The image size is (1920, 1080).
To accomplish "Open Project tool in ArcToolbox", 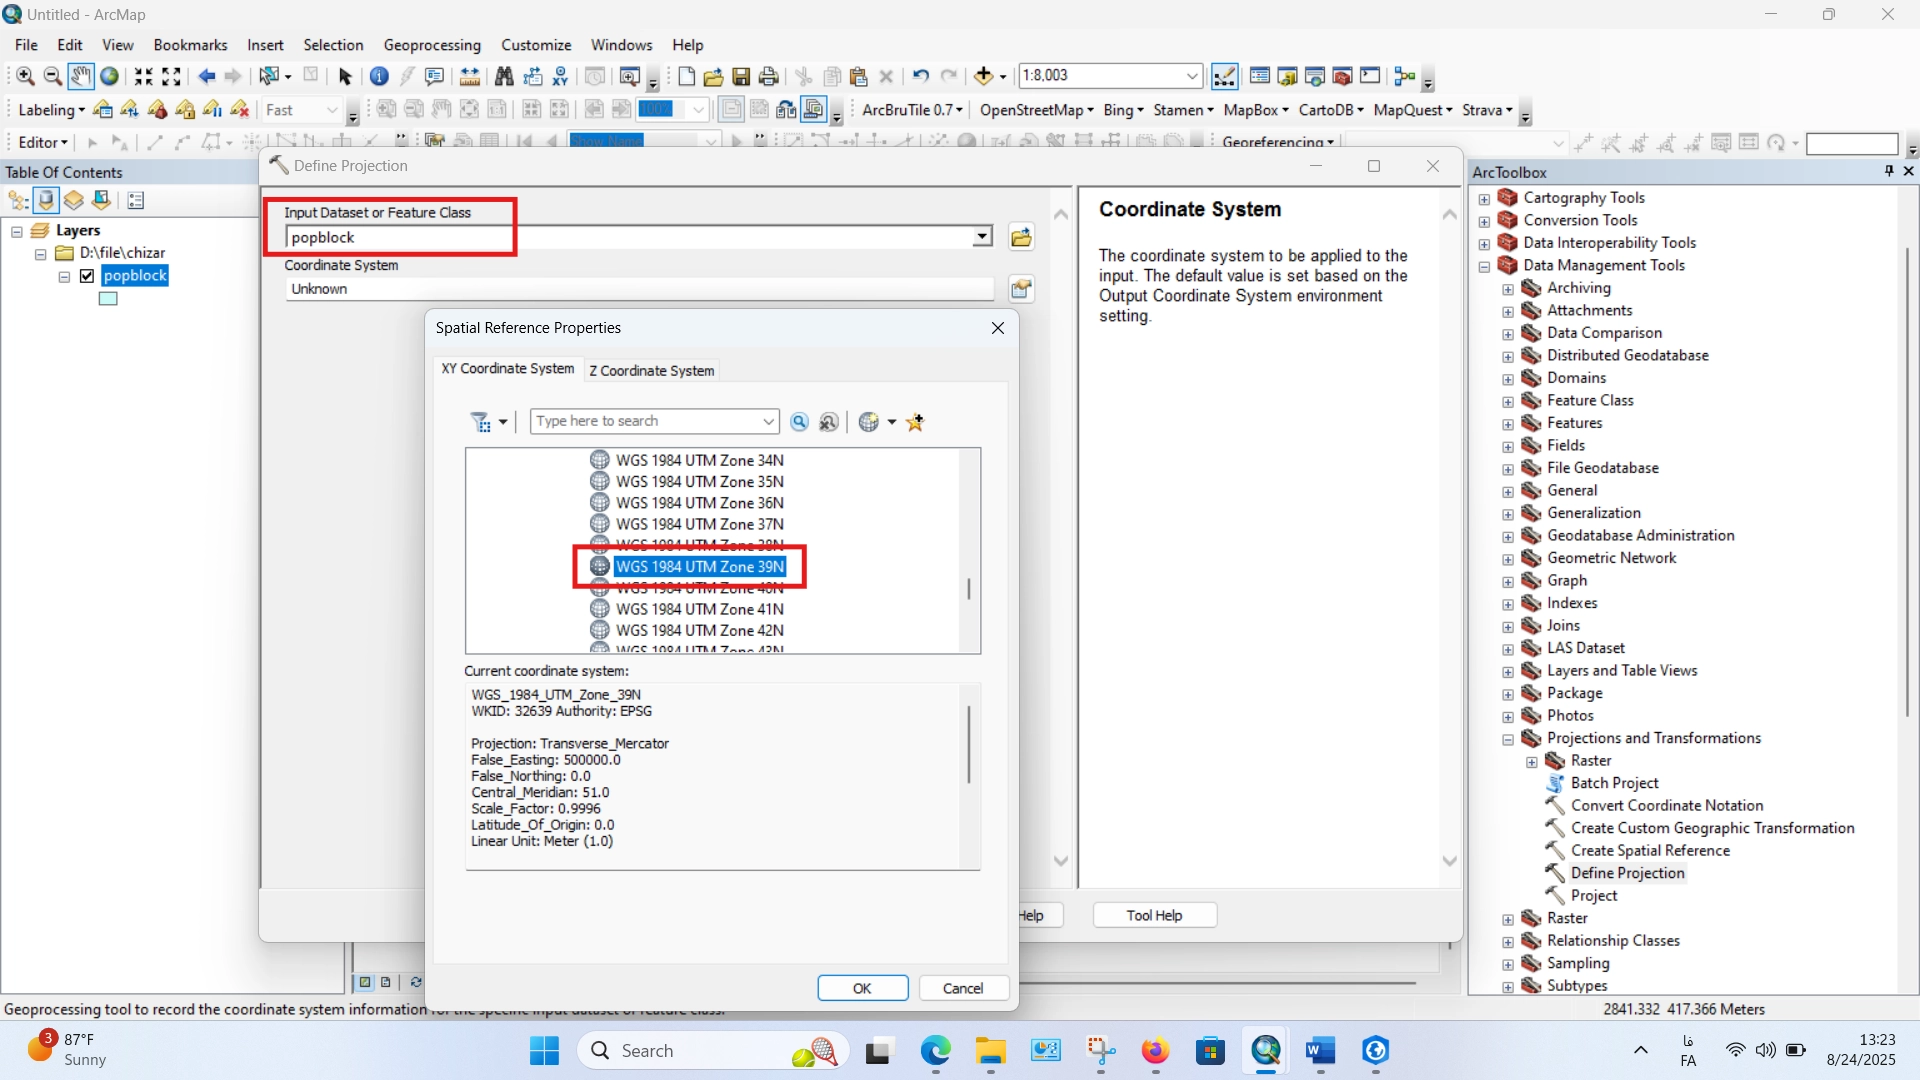I will (1593, 896).
